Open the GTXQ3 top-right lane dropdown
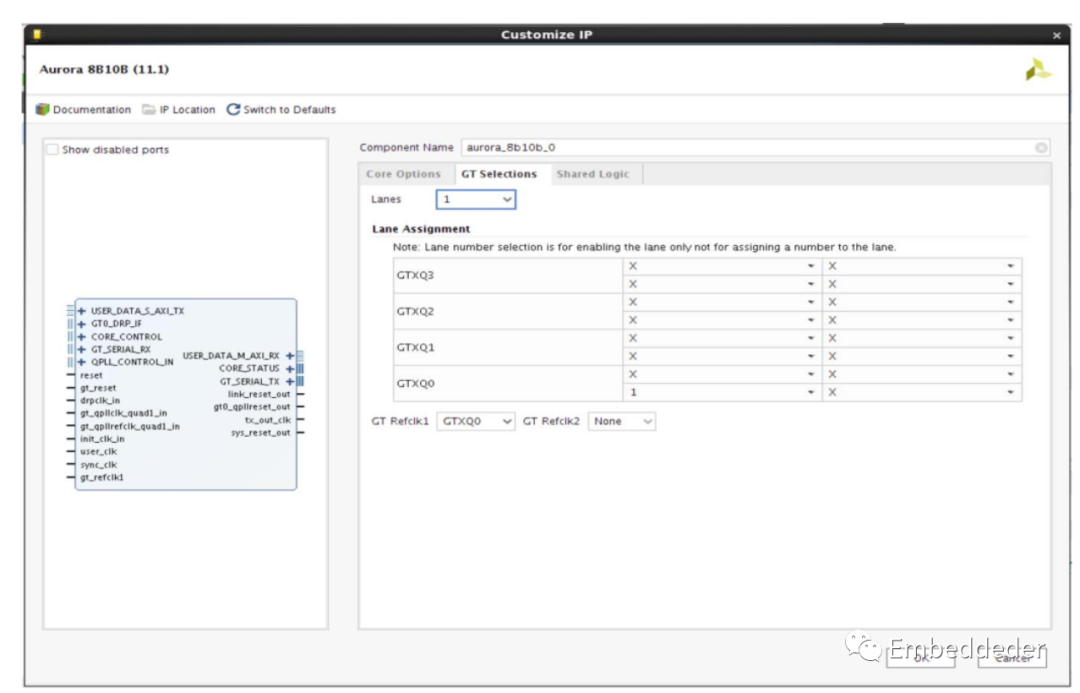Viewport: 1080px width, 693px height. point(922,266)
